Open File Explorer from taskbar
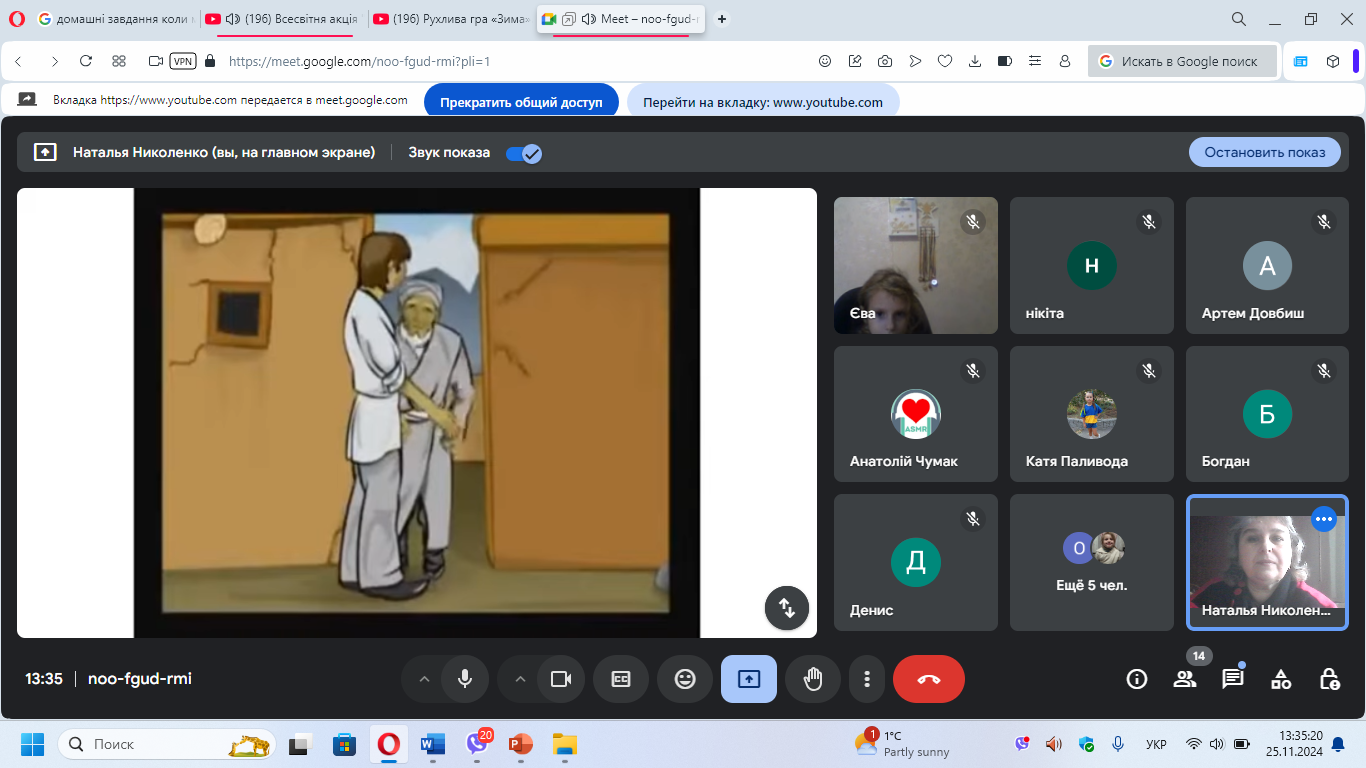The image size is (1366, 768). click(x=565, y=744)
